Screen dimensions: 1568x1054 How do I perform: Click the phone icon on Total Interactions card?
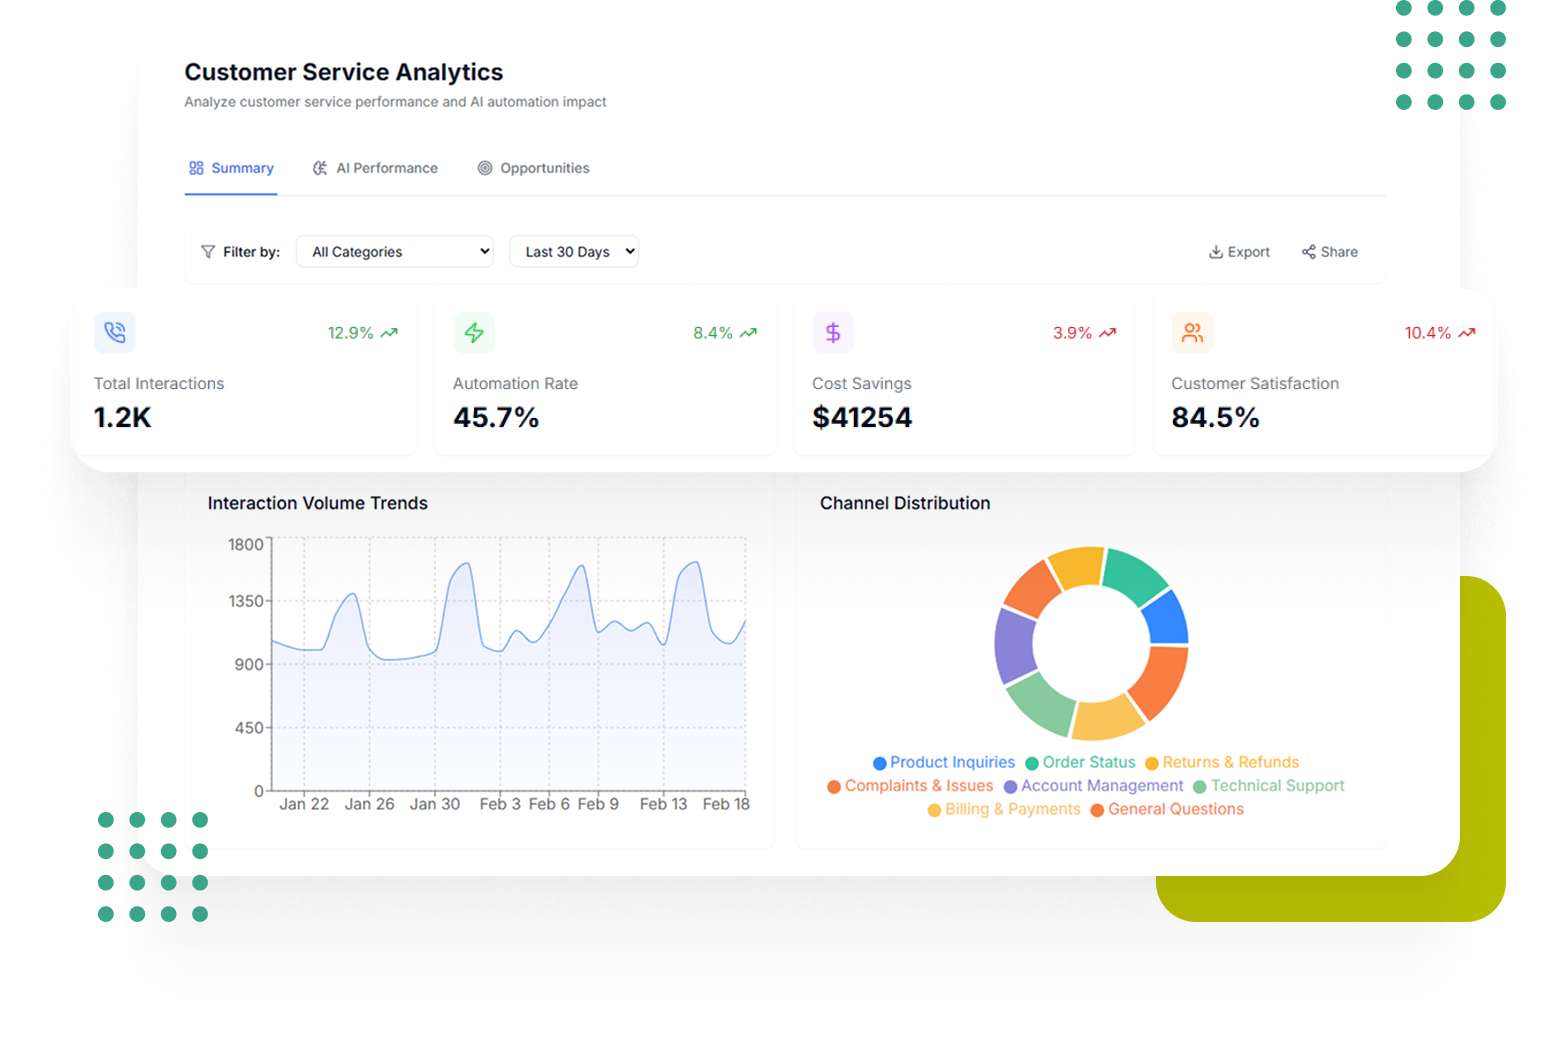point(115,333)
